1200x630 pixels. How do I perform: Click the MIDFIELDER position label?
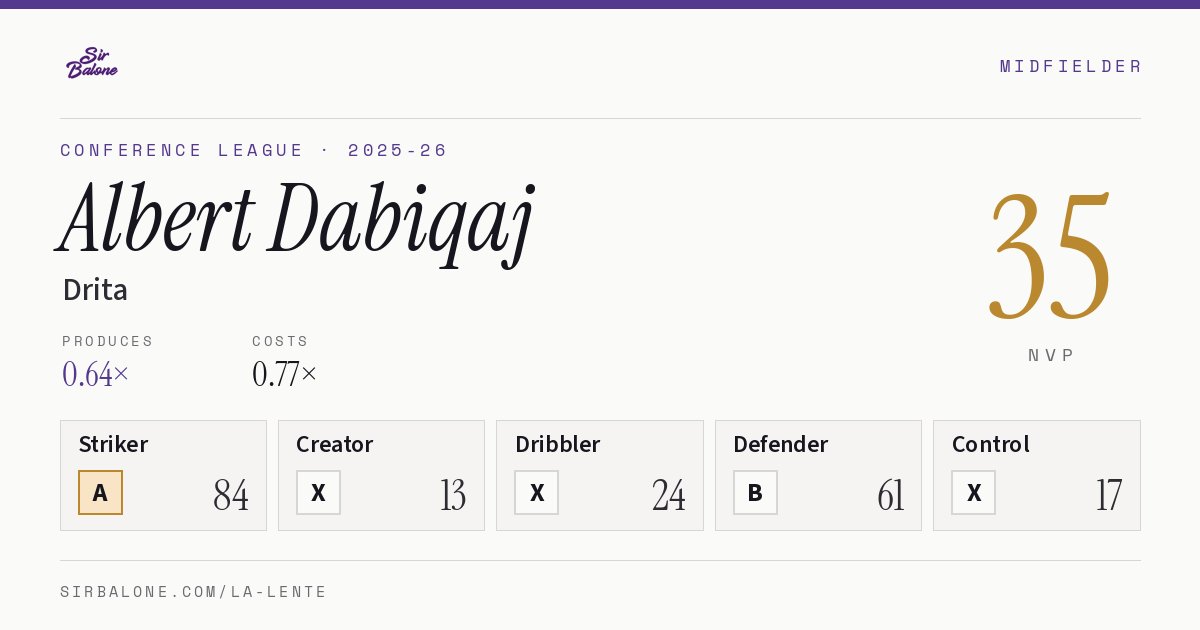pyautogui.click(x=1070, y=66)
